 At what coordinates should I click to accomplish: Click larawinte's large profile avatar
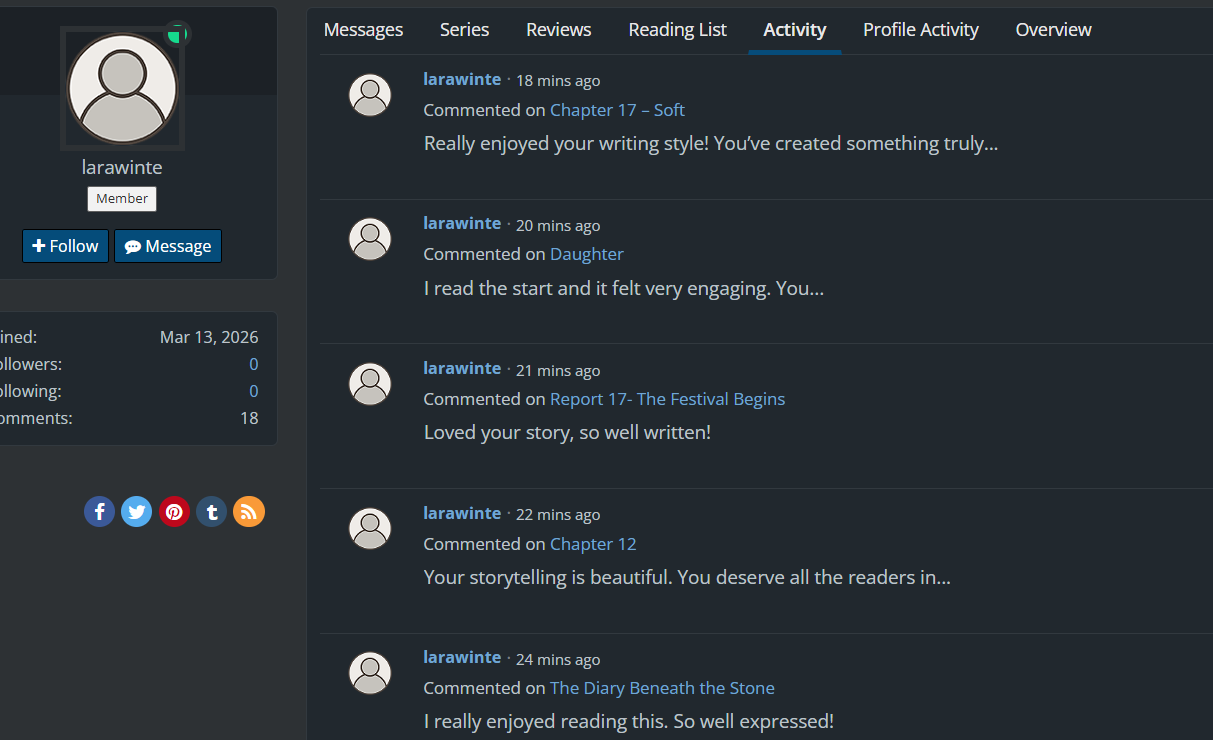coord(122,88)
